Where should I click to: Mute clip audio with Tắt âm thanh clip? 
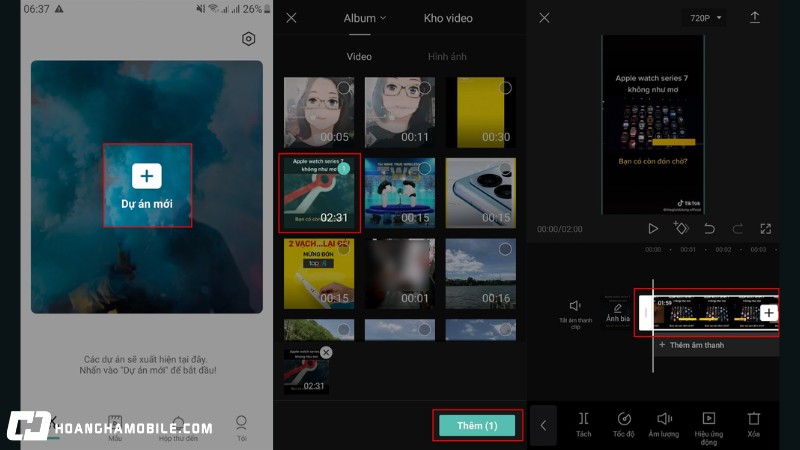(x=575, y=311)
